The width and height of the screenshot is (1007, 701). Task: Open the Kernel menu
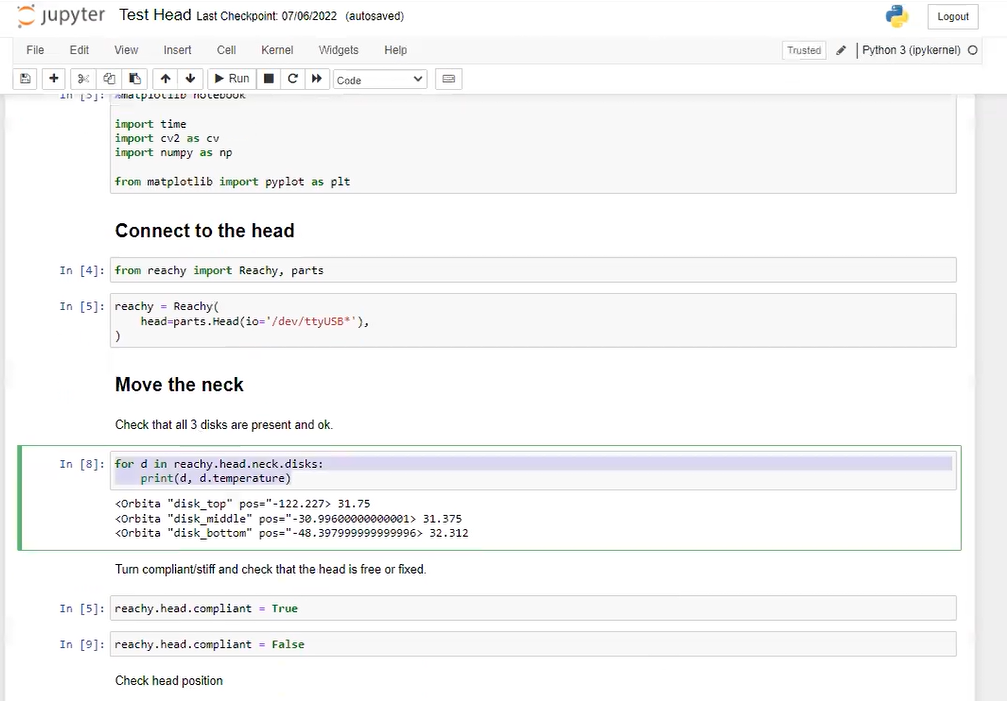[x=277, y=50]
